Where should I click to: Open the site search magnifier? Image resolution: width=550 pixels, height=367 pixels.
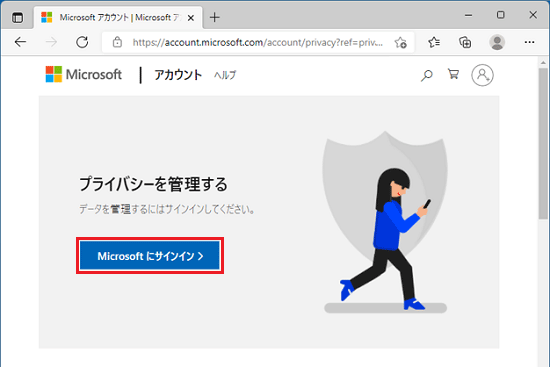tap(427, 75)
